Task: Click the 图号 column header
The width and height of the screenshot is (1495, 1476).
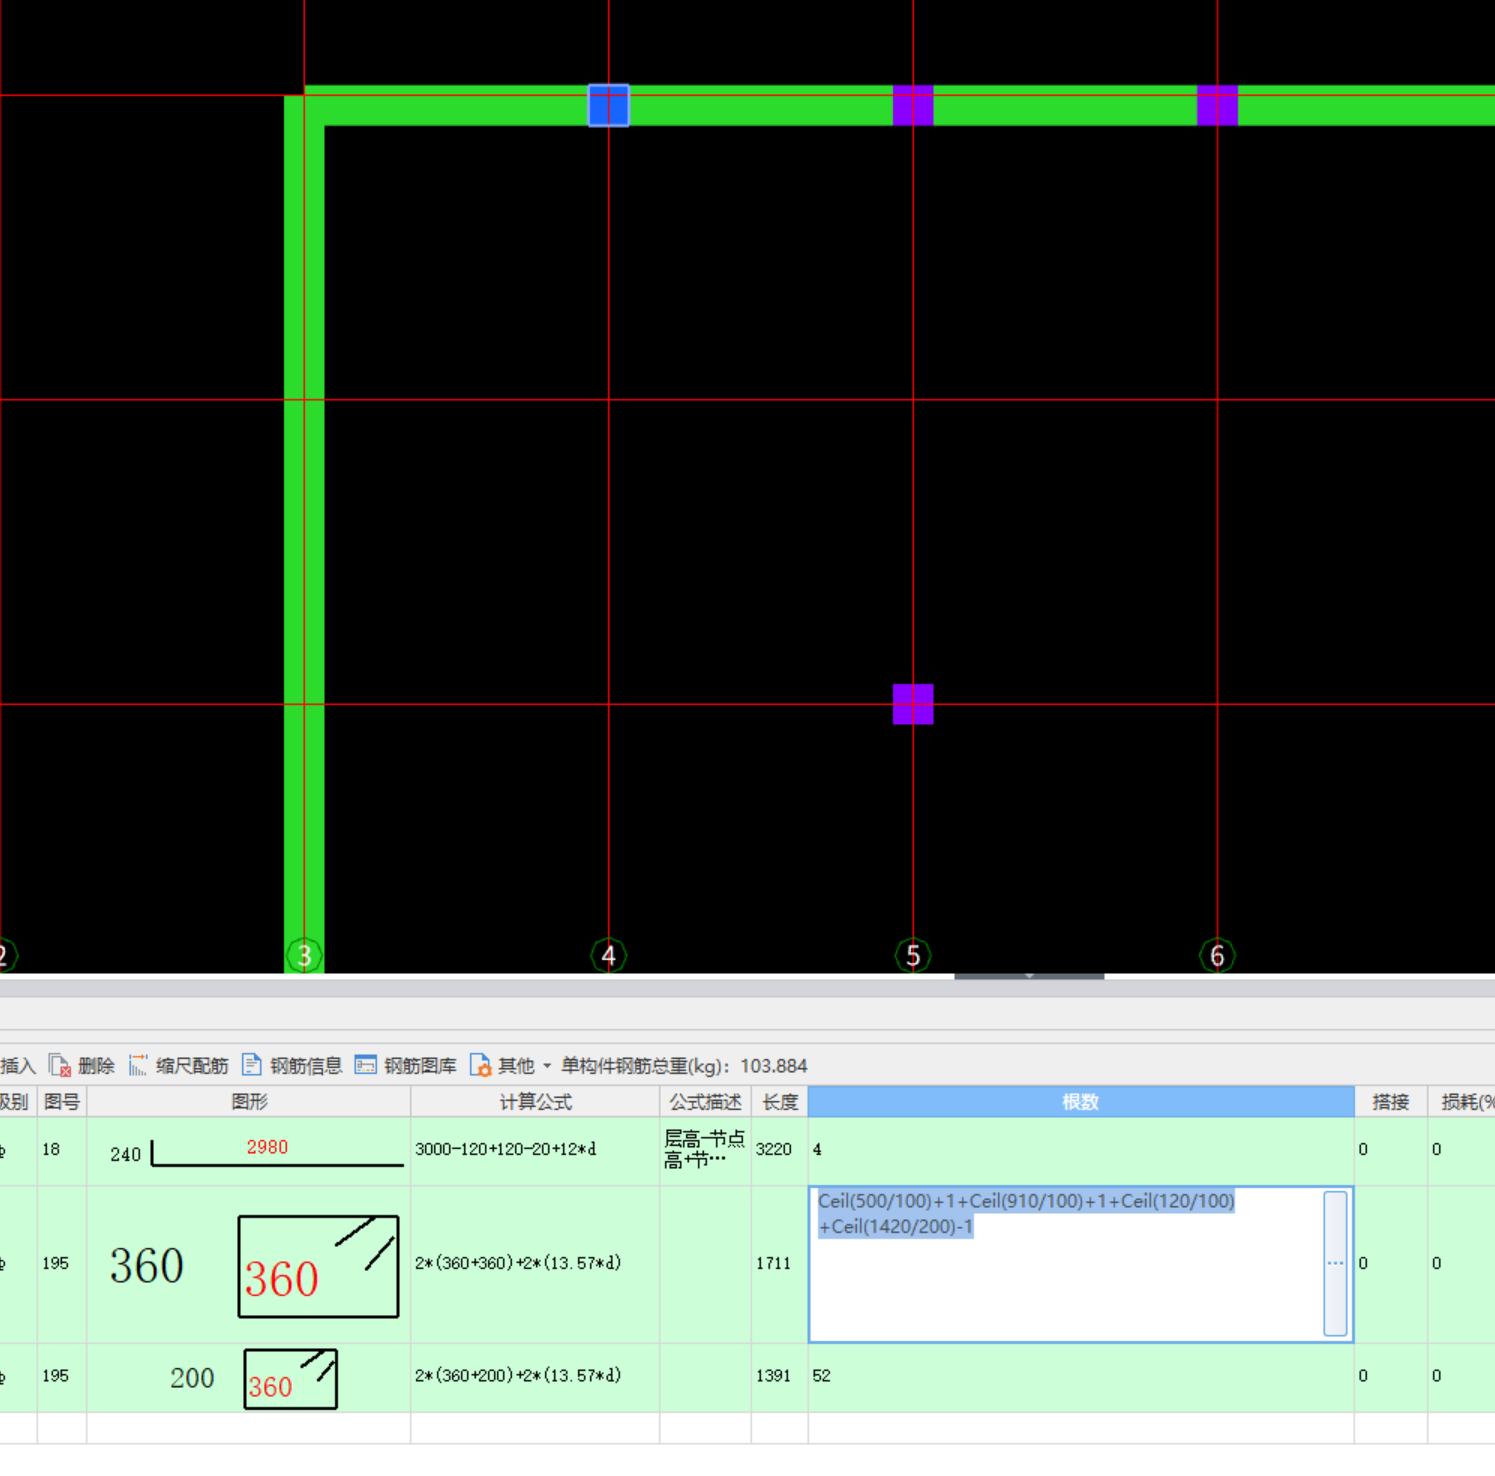Action: (62, 1102)
